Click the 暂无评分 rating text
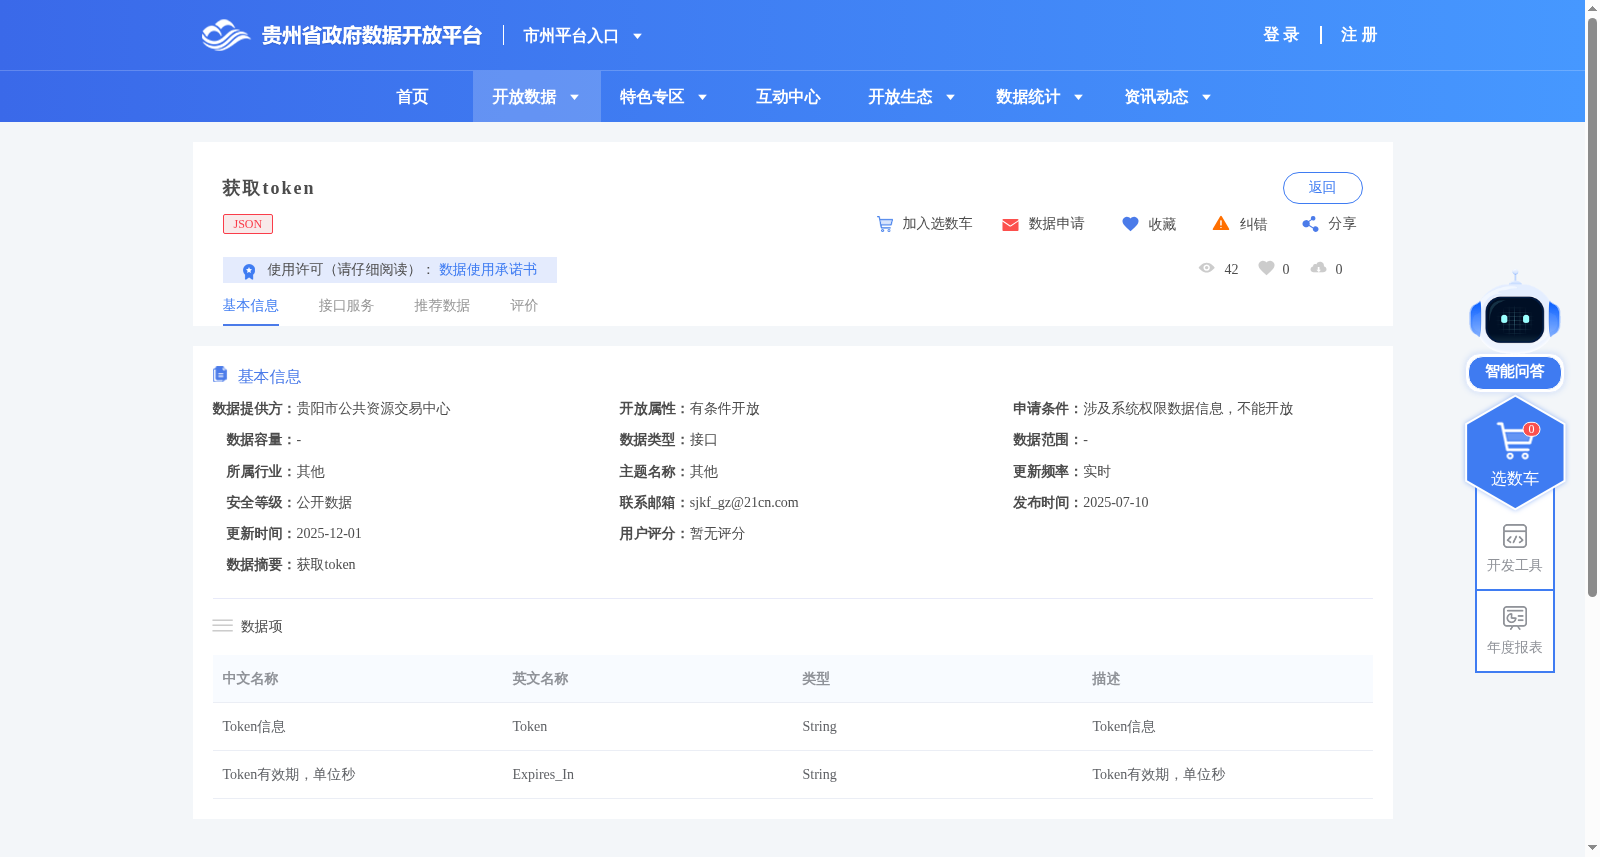The height and width of the screenshot is (857, 1600). [718, 534]
